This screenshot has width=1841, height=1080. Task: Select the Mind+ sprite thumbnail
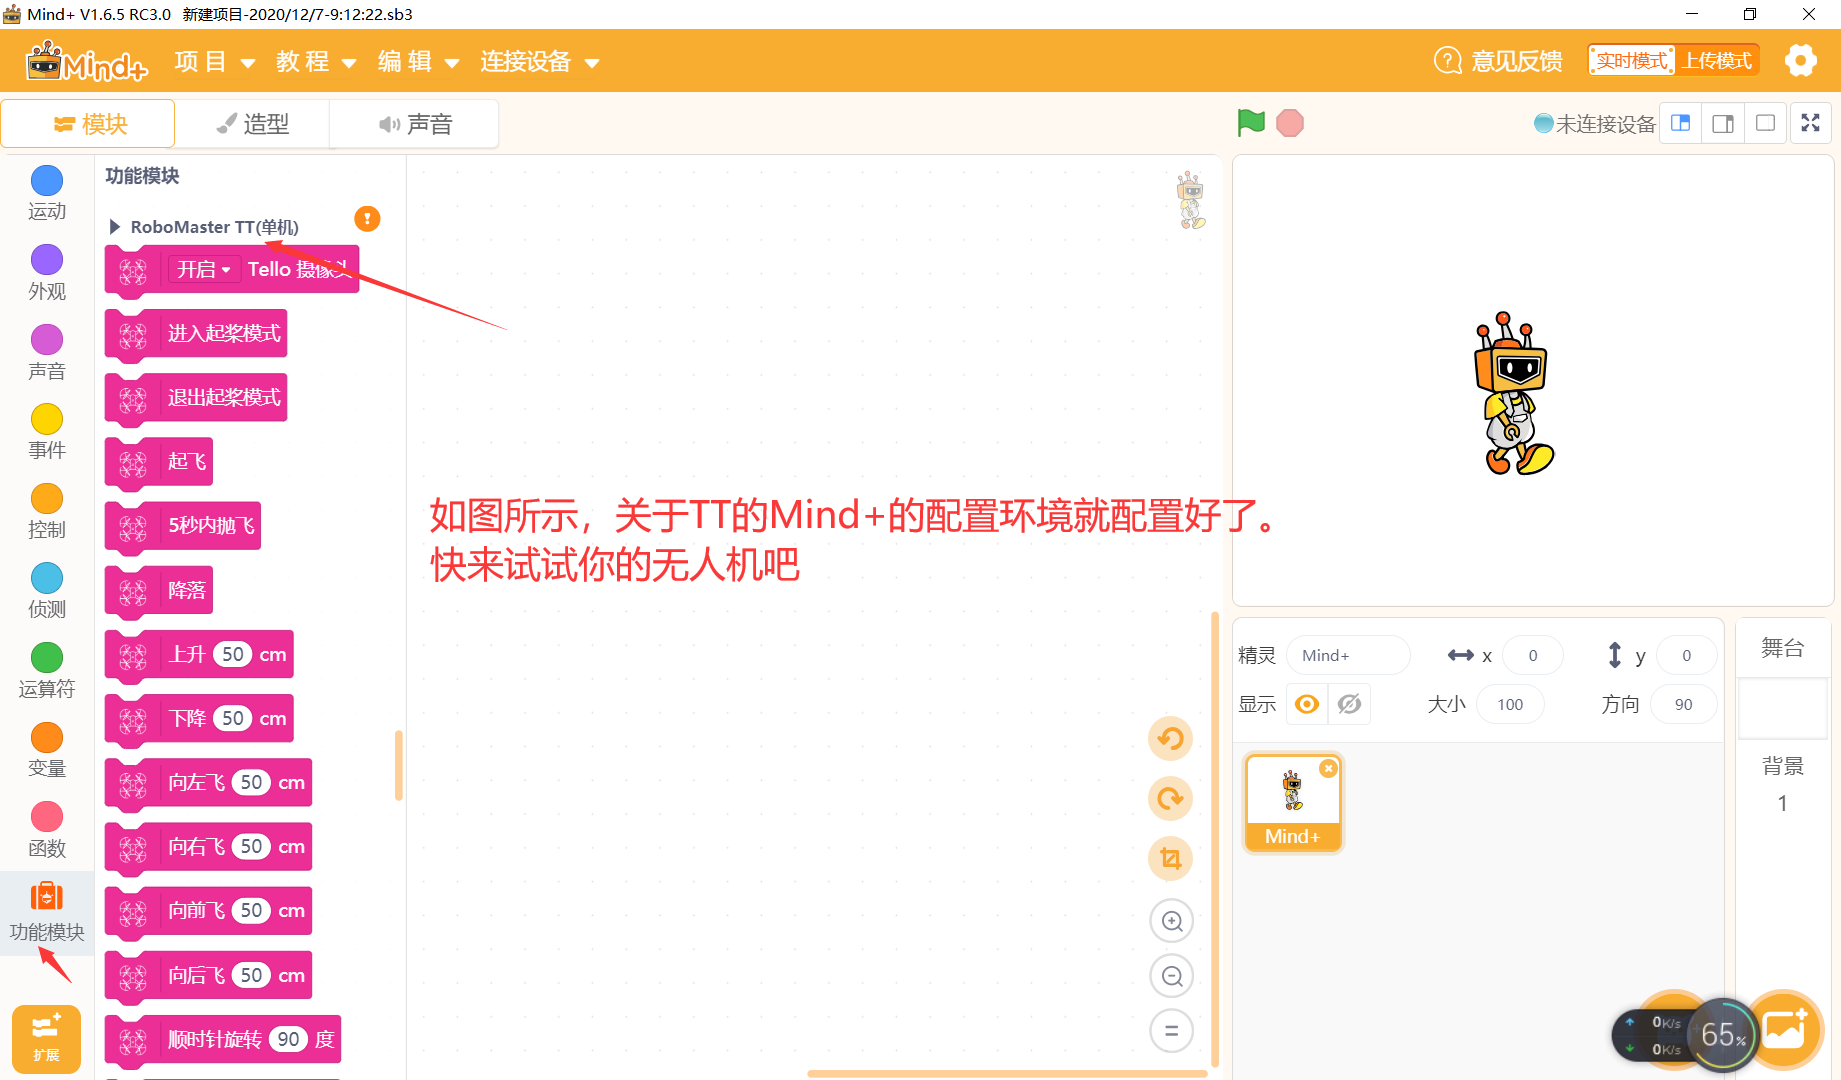point(1292,803)
